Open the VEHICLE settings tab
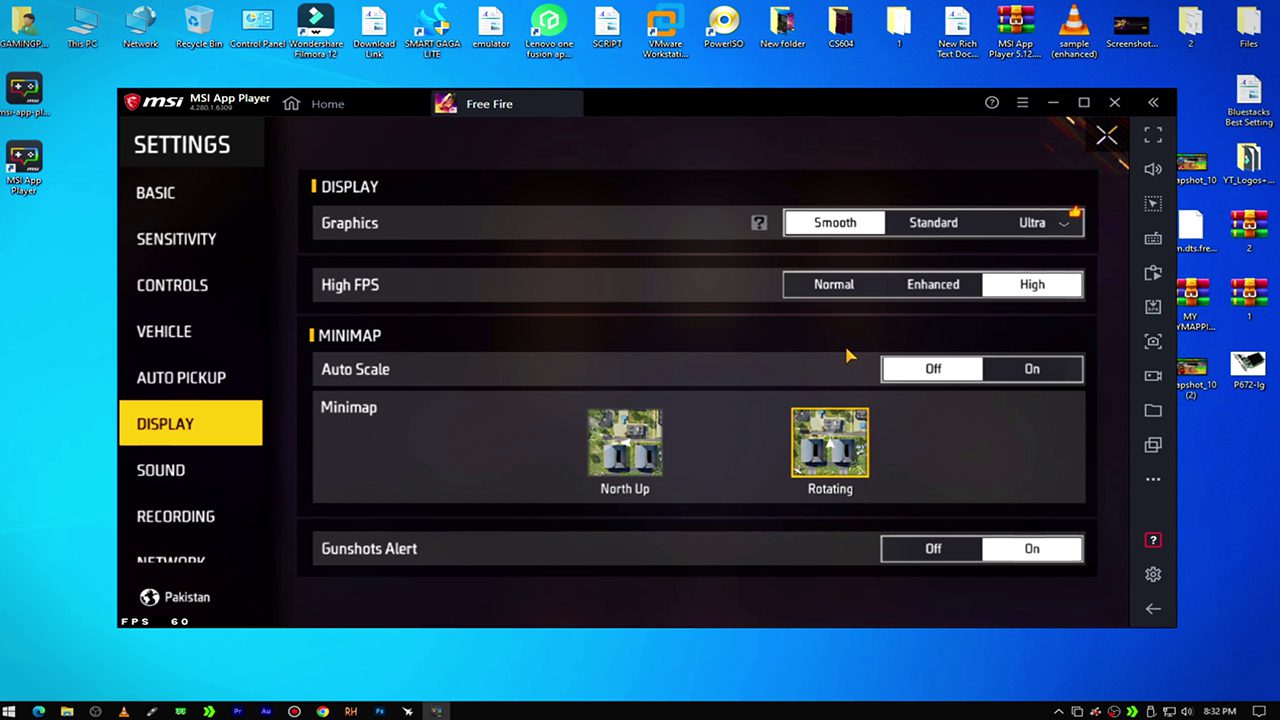 pyautogui.click(x=164, y=331)
